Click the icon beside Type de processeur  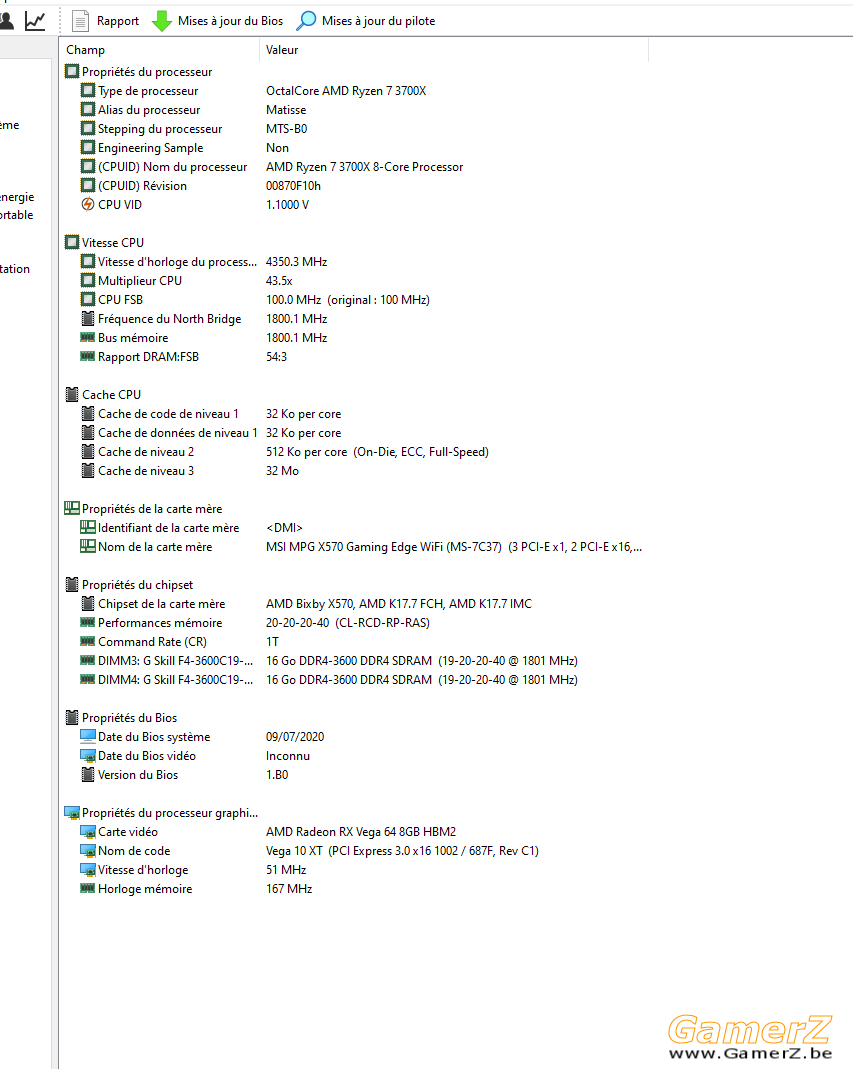(x=88, y=90)
